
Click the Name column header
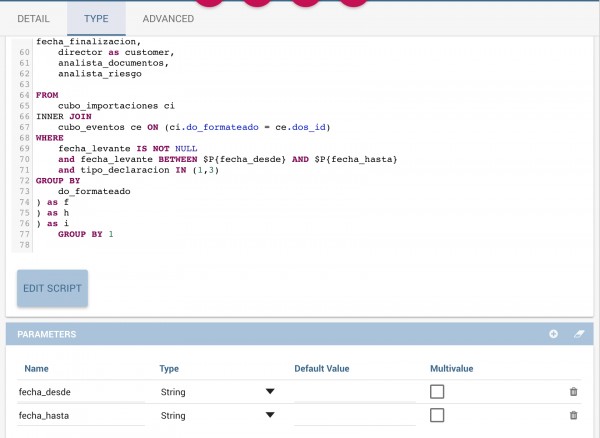point(36,368)
